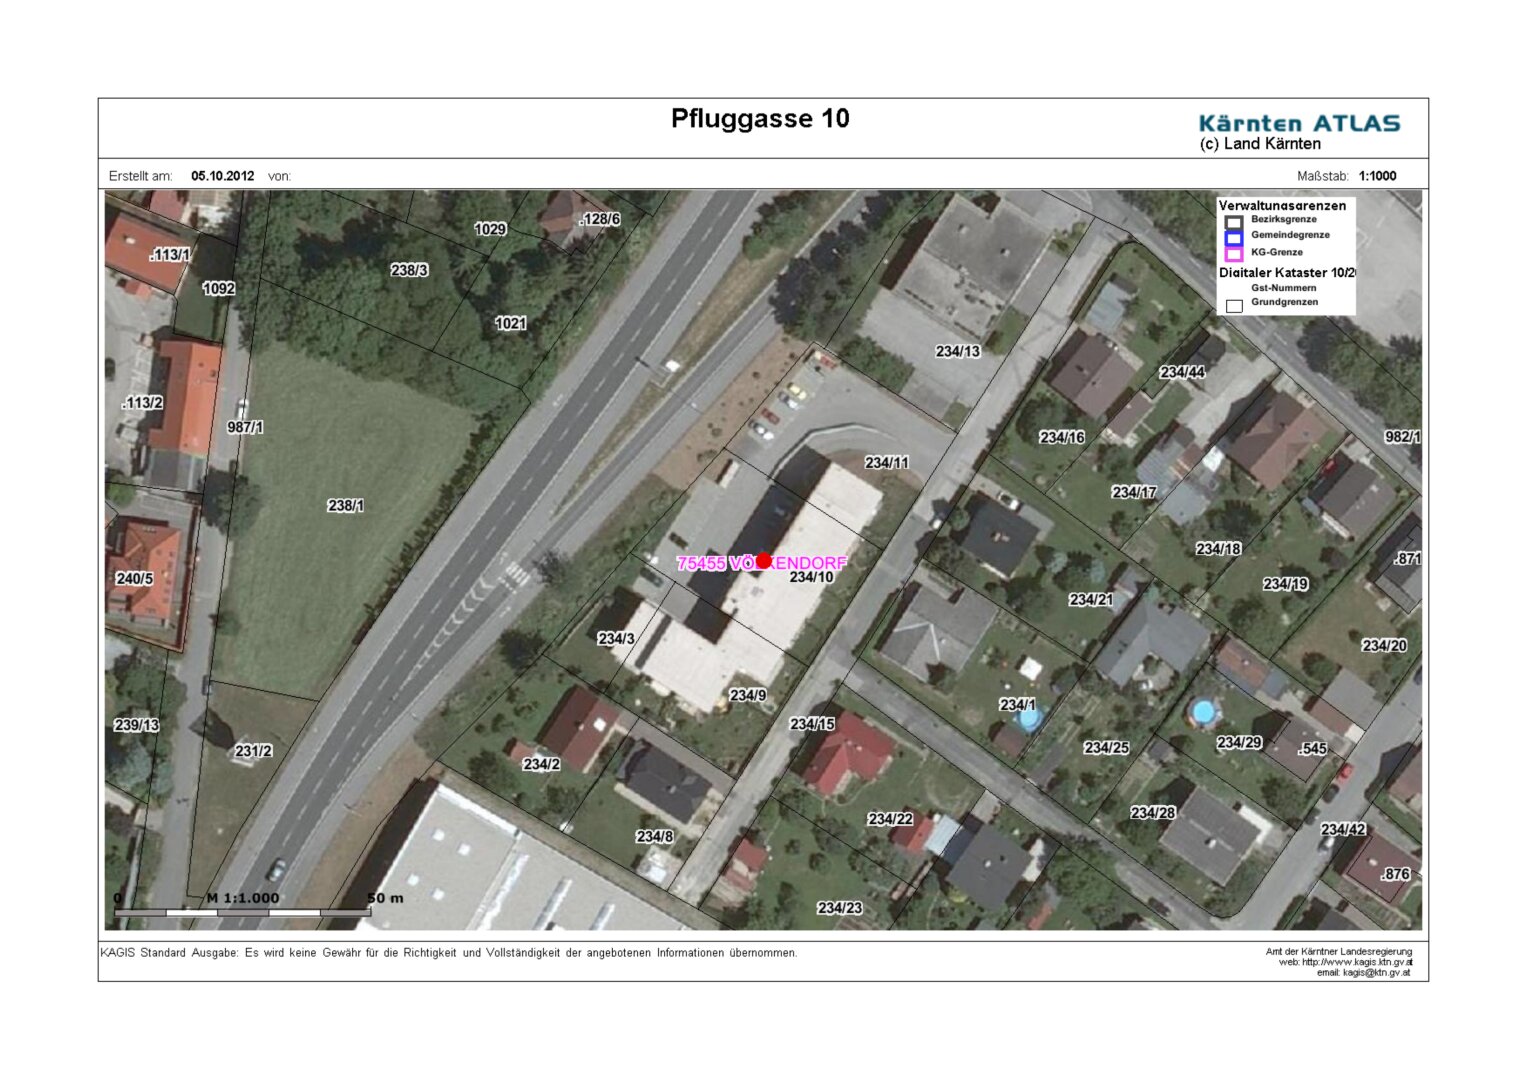Image resolution: width=1527 pixels, height=1080 pixels.
Task: Select parcel label 238/1 on the meadow
Action: (x=345, y=506)
